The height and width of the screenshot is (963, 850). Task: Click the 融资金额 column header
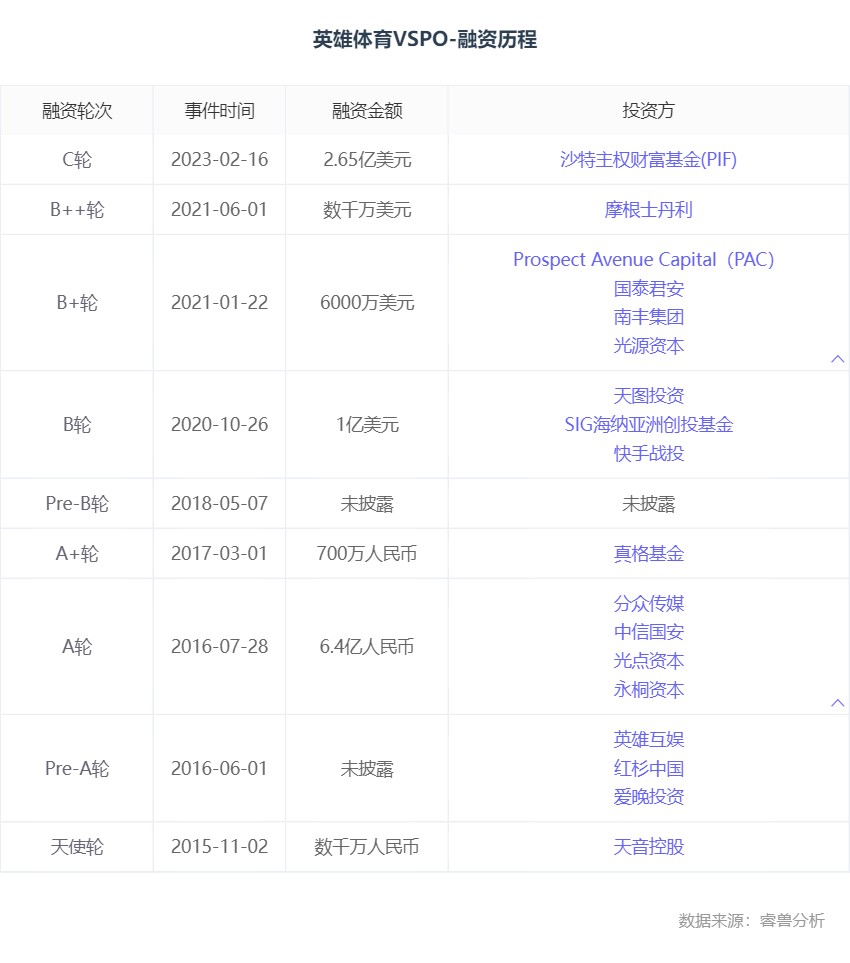point(367,111)
